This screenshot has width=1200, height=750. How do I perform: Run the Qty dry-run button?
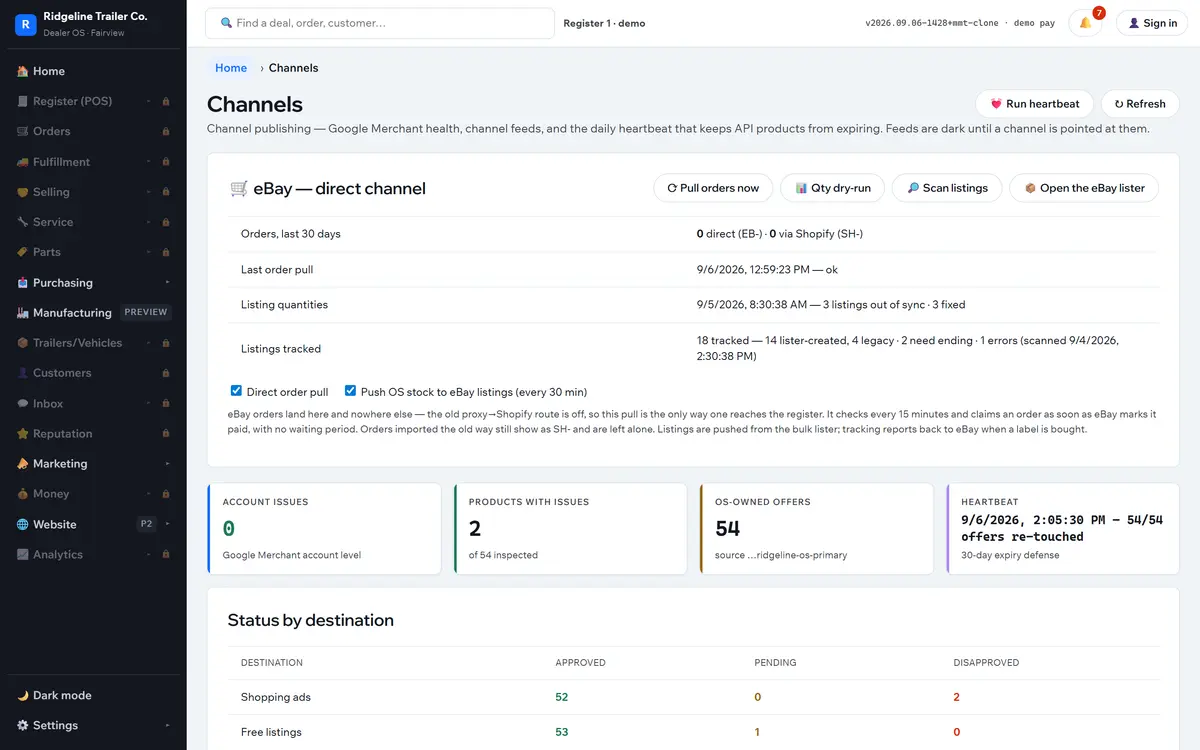[x=833, y=188]
